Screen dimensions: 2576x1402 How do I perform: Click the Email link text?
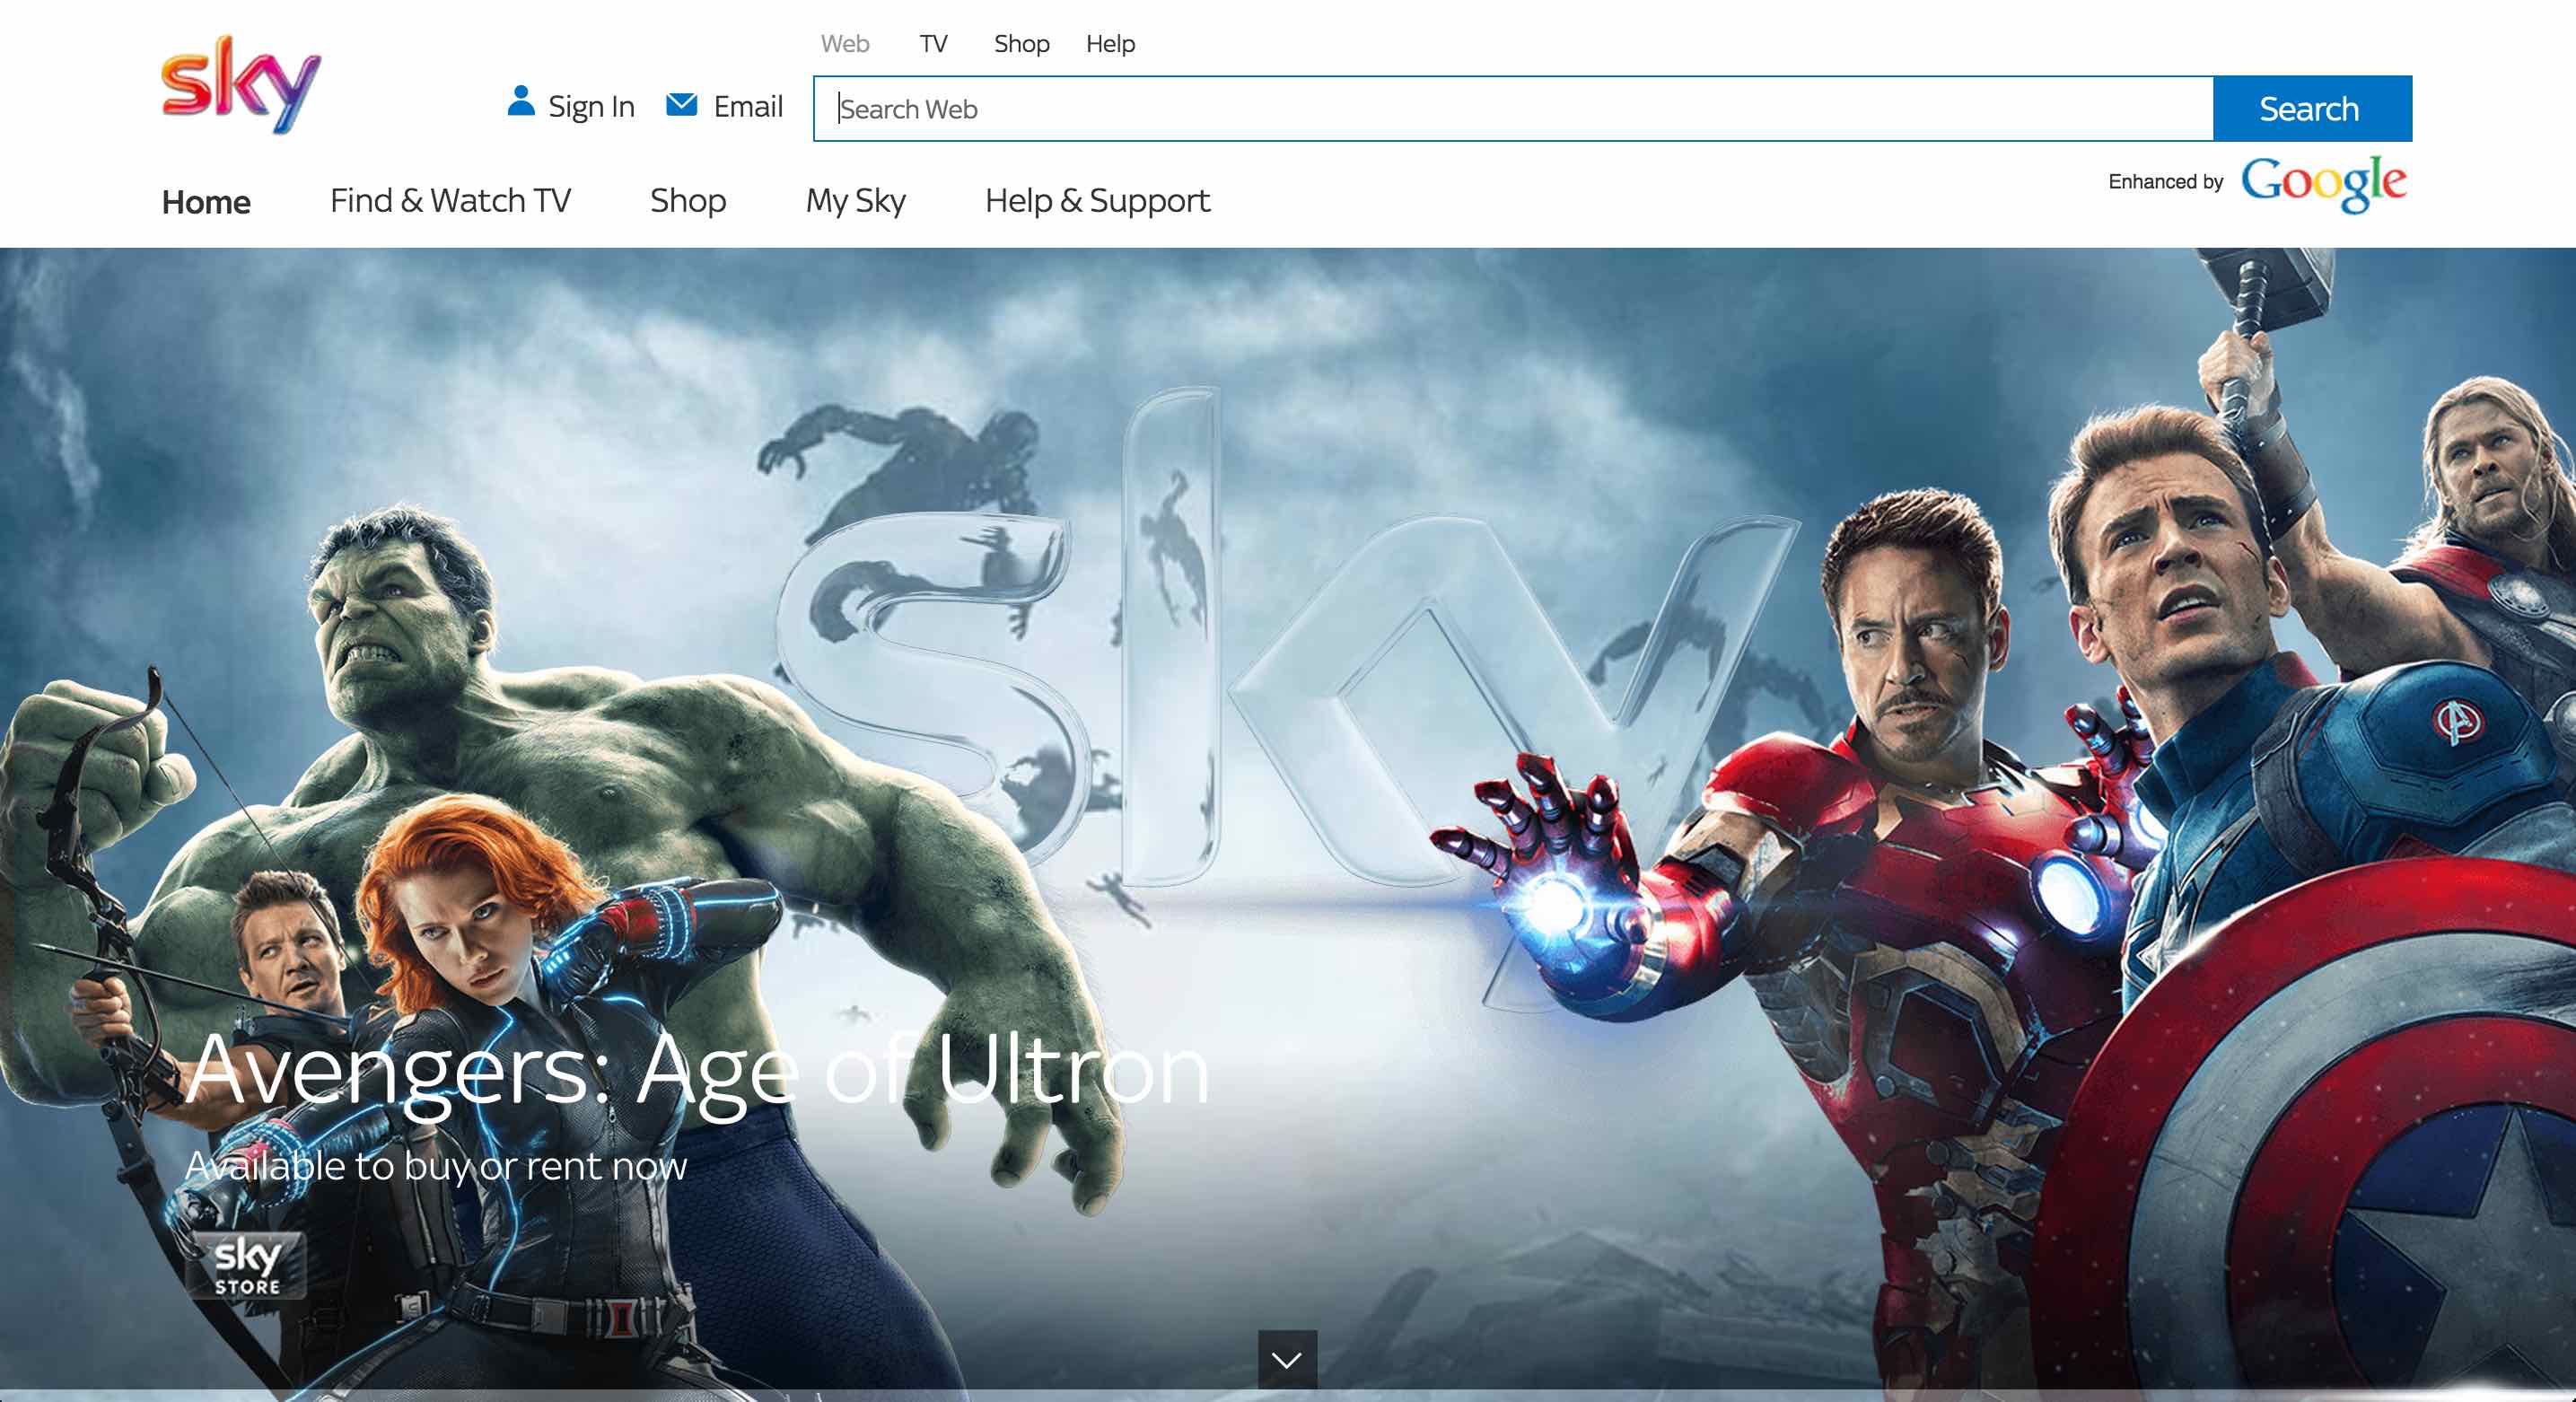(x=748, y=107)
